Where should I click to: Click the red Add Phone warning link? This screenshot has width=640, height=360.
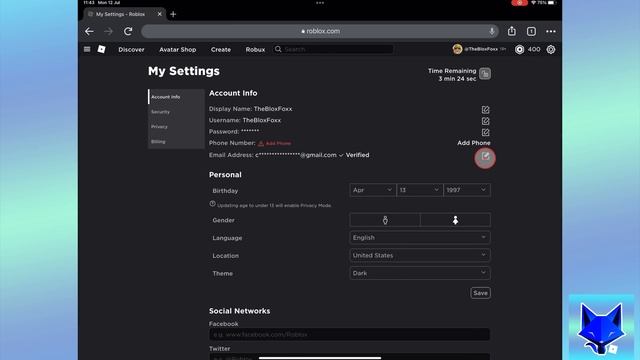point(275,143)
